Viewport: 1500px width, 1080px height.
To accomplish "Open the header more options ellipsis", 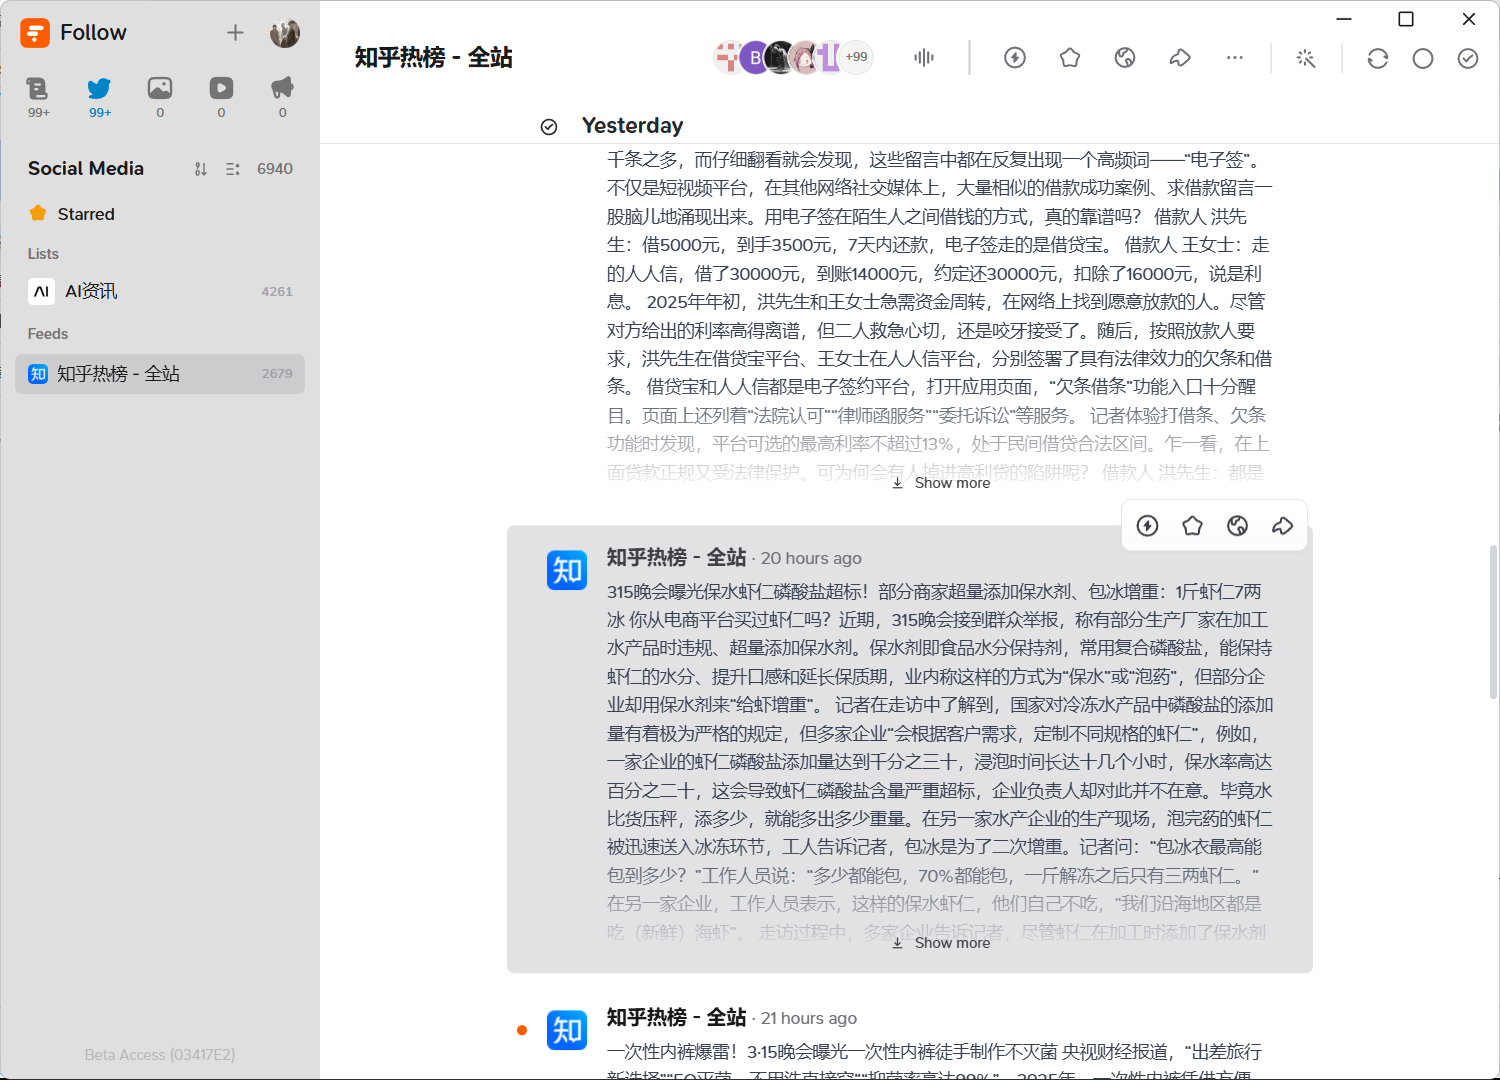I will pos(1235,58).
